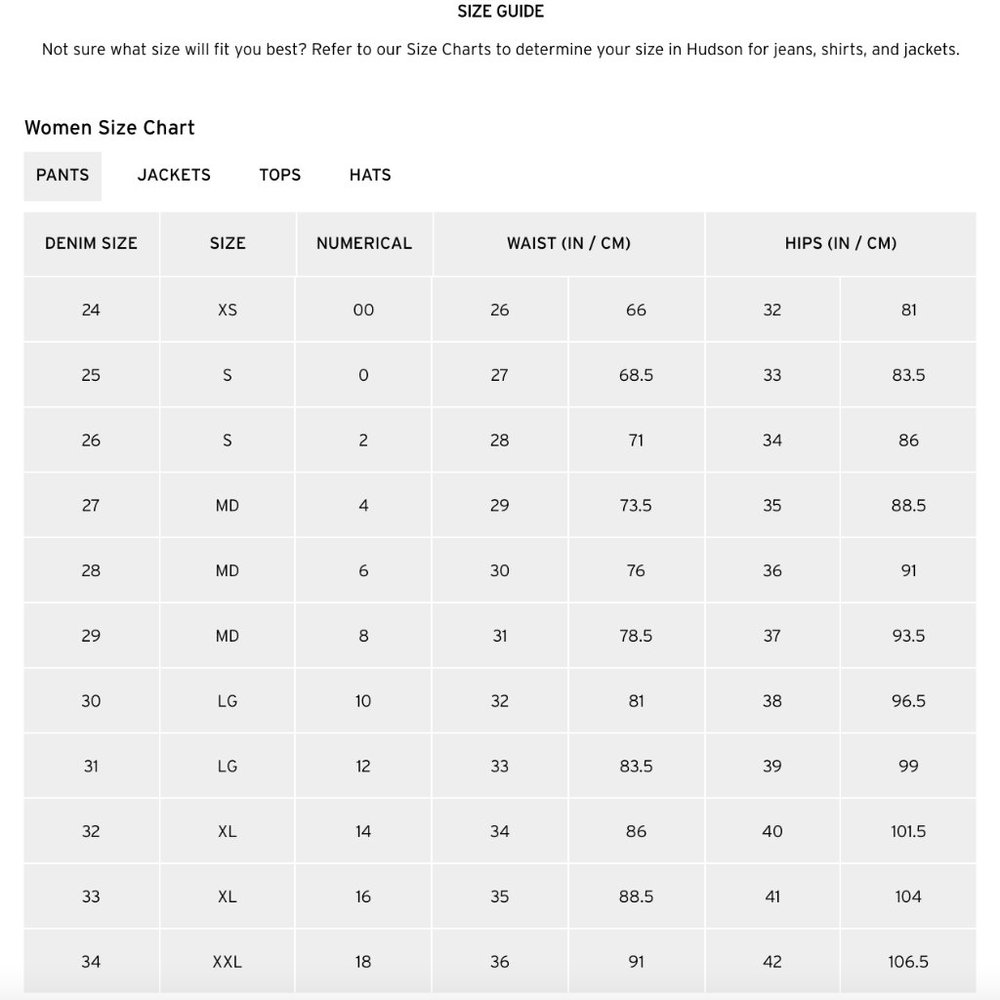Click the DENIM SIZE column header

[91, 244]
